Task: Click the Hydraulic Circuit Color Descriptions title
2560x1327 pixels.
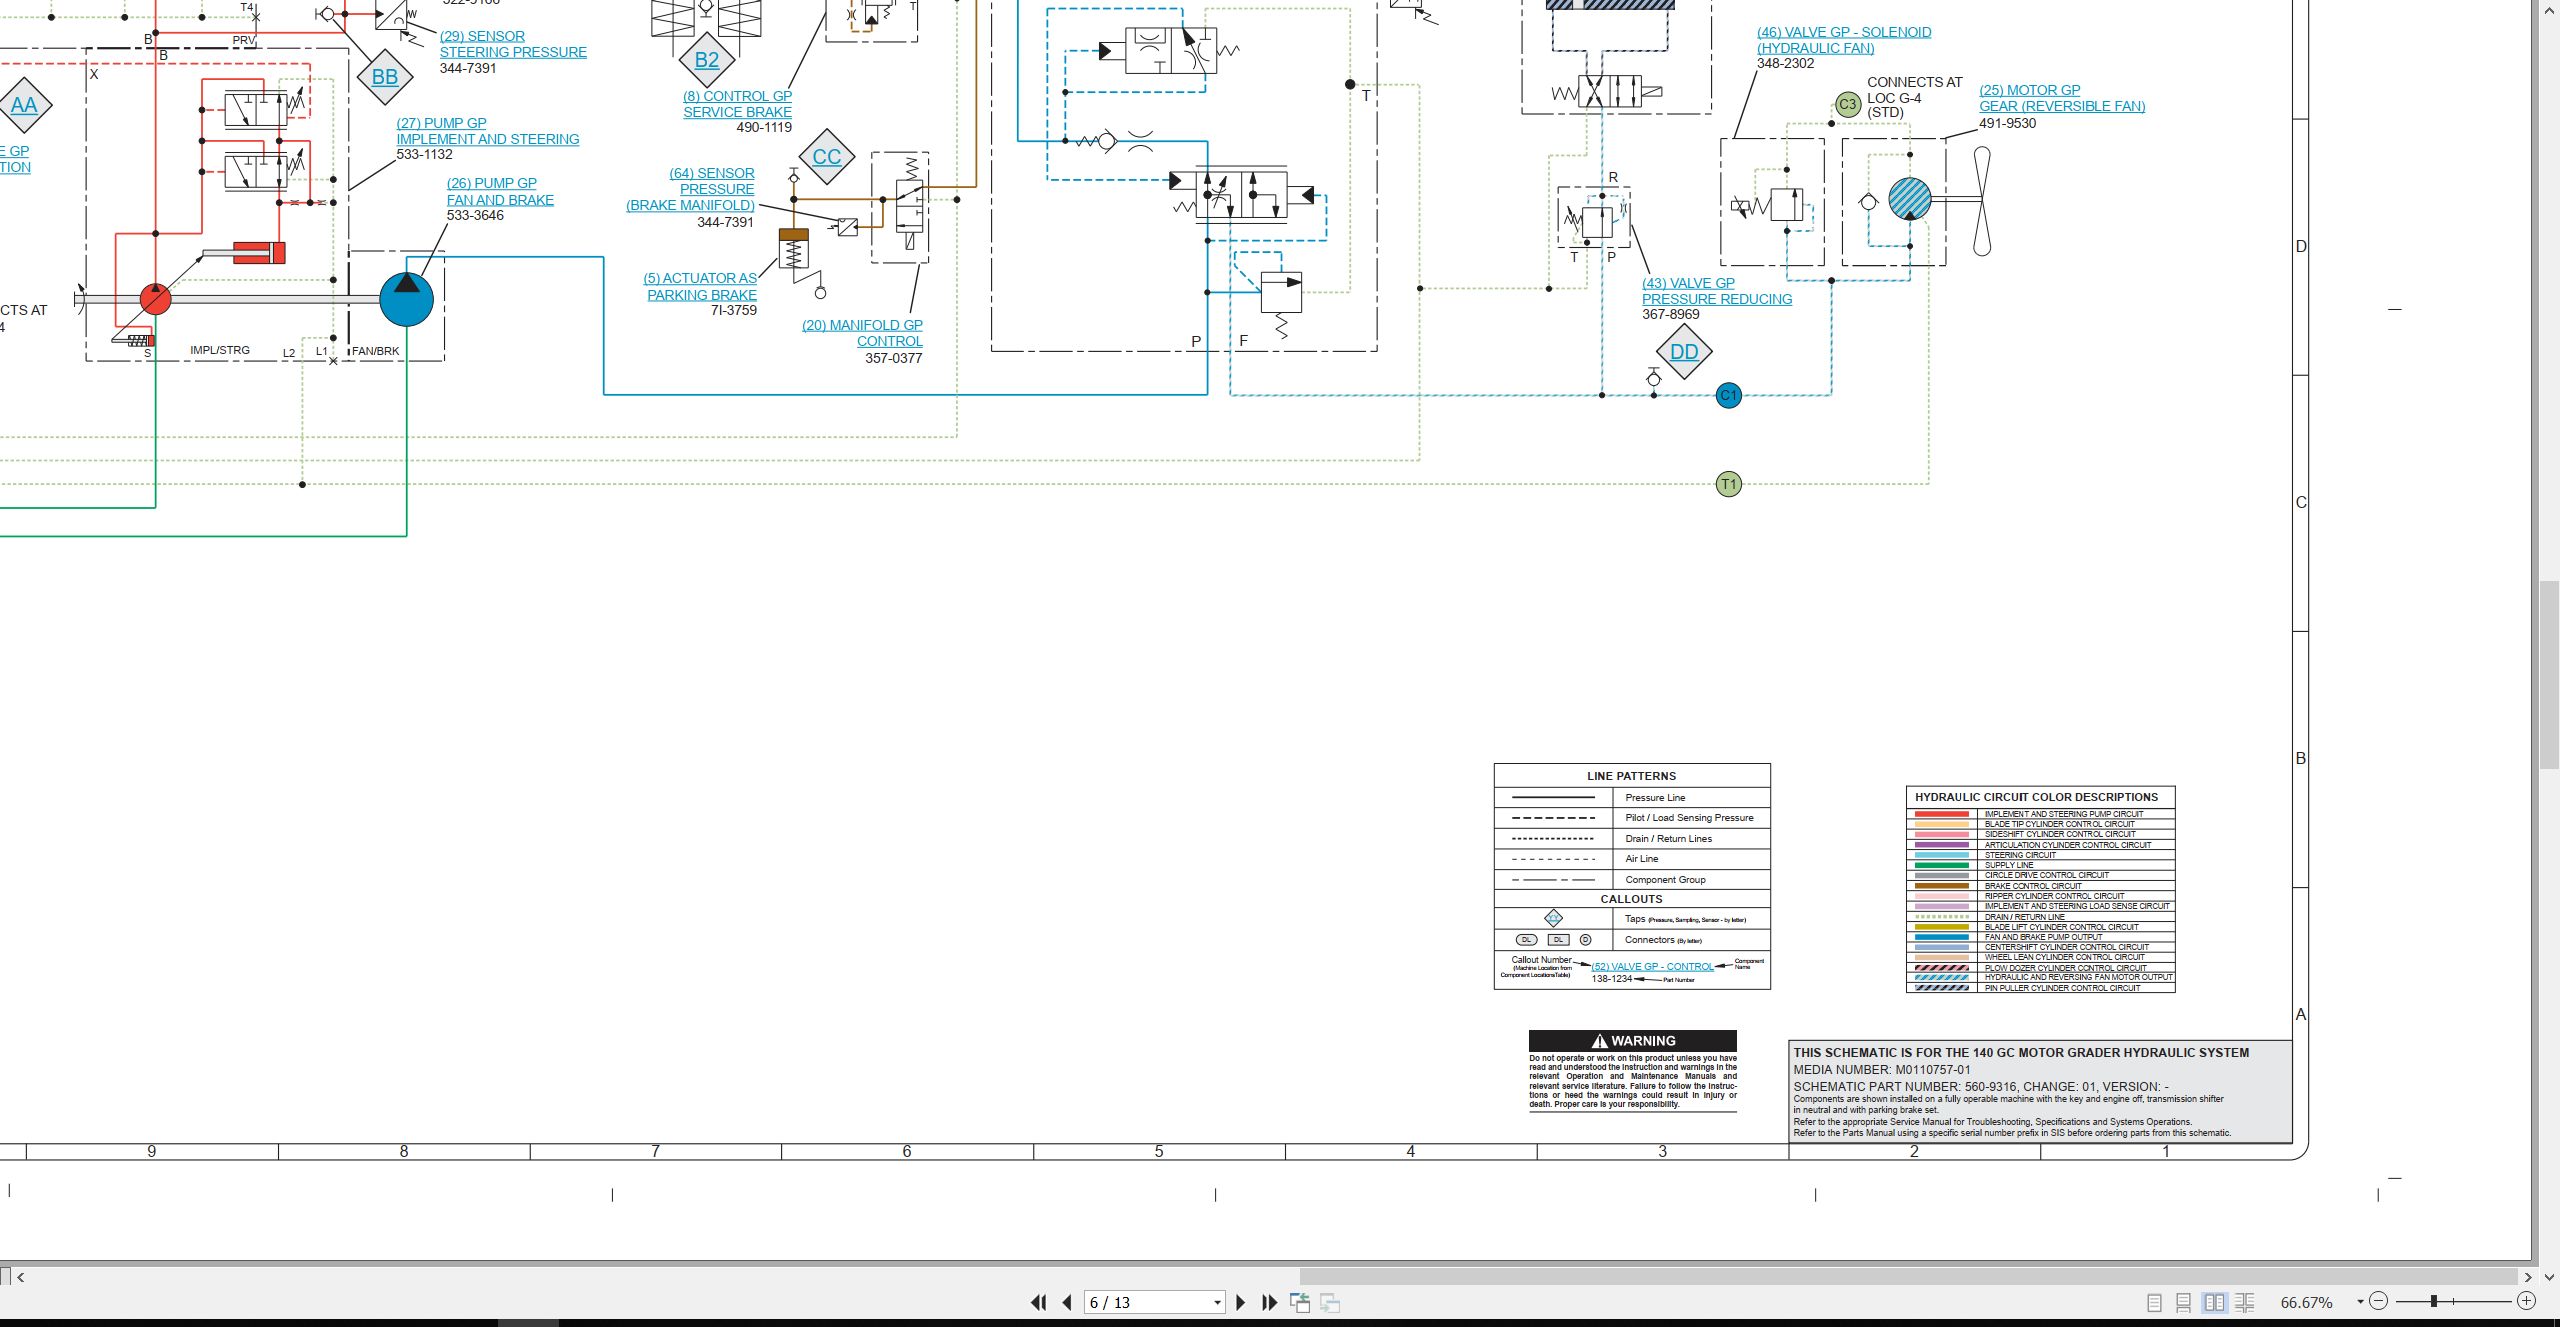Action: coord(2036,797)
